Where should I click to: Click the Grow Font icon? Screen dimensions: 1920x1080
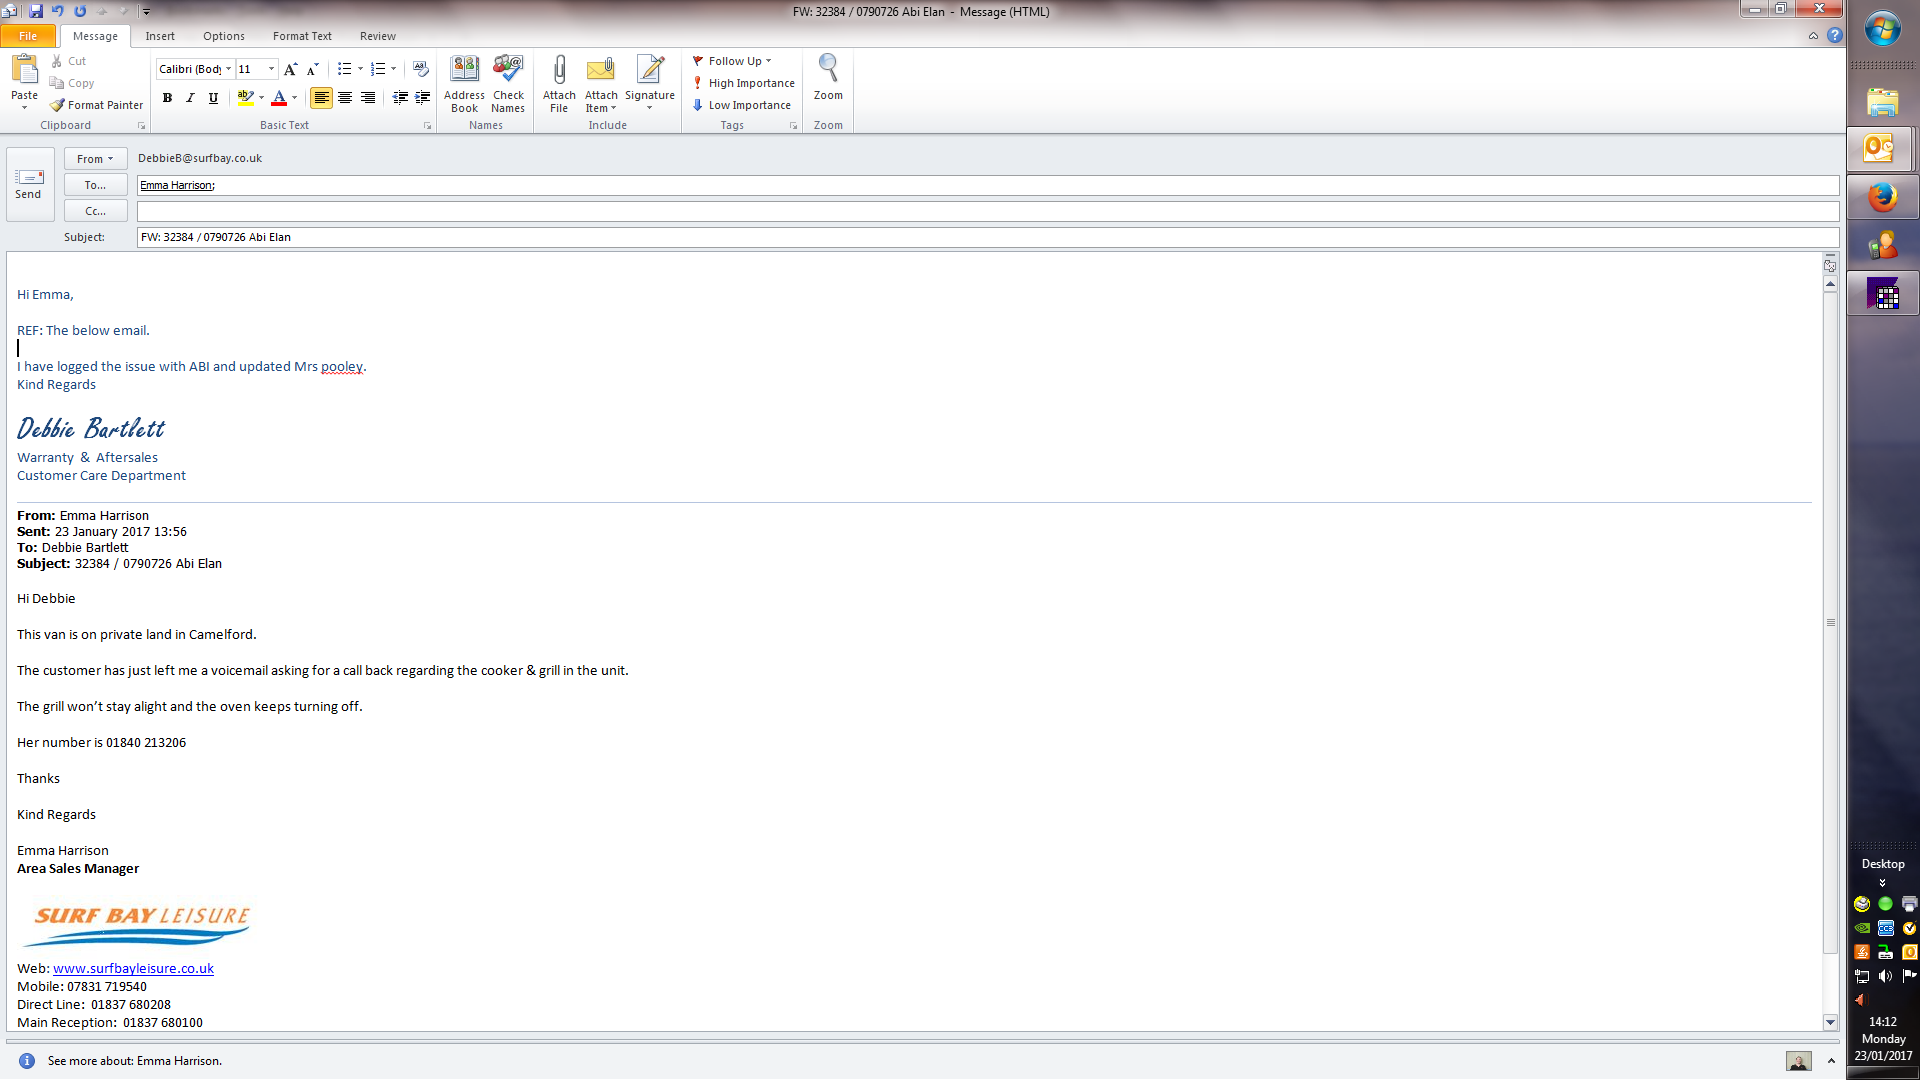click(290, 69)
